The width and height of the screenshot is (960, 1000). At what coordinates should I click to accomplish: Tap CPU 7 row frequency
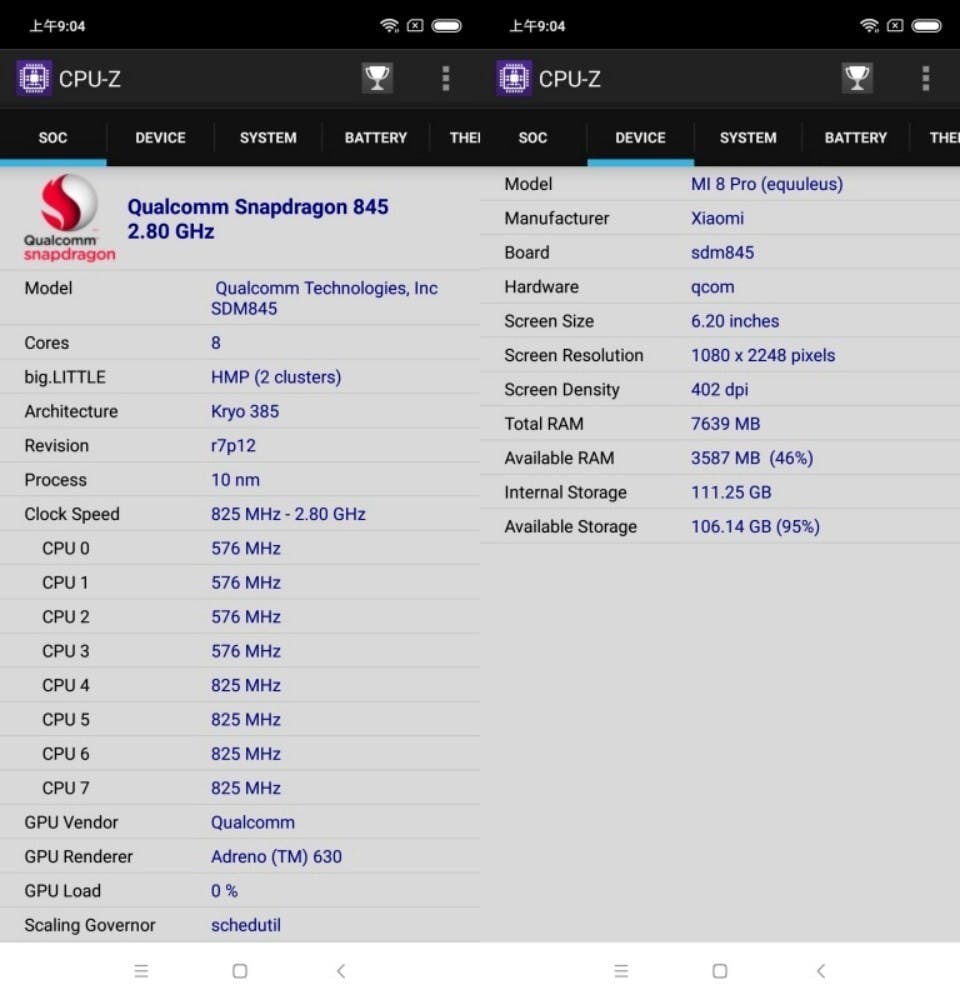tap(246, 788)
